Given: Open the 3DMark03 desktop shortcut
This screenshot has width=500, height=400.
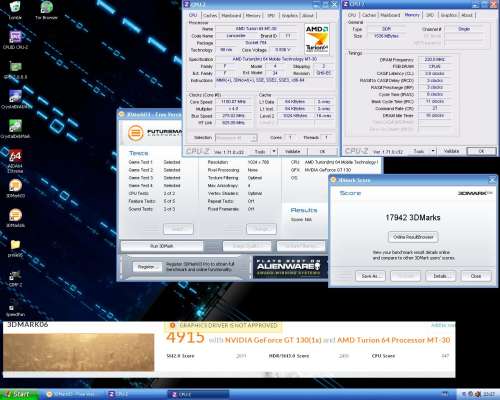Looking at the screenshot, I should pos(15,188).
